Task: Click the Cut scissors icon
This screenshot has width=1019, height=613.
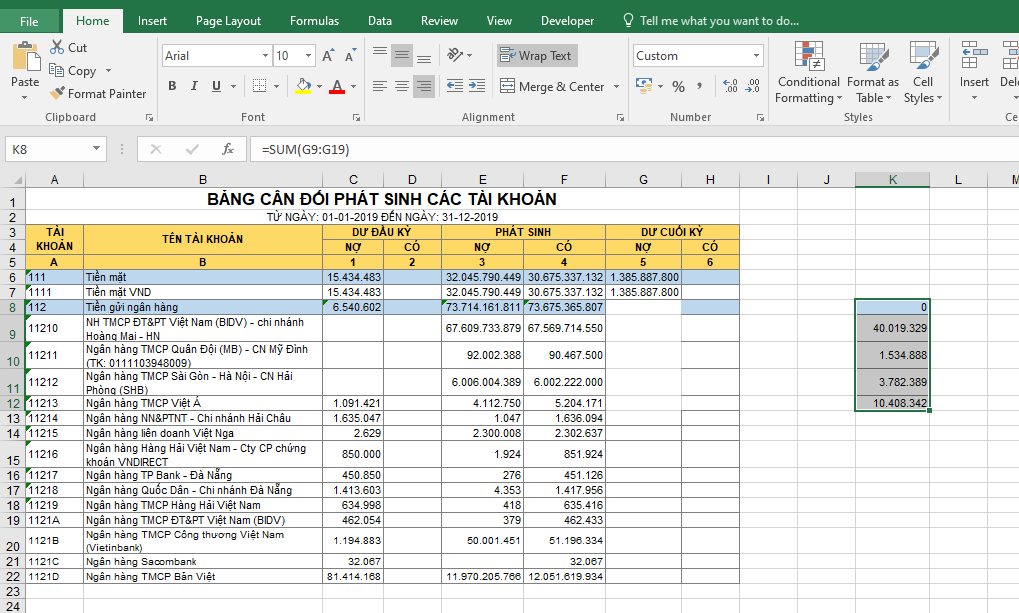Action: (56, 48)
